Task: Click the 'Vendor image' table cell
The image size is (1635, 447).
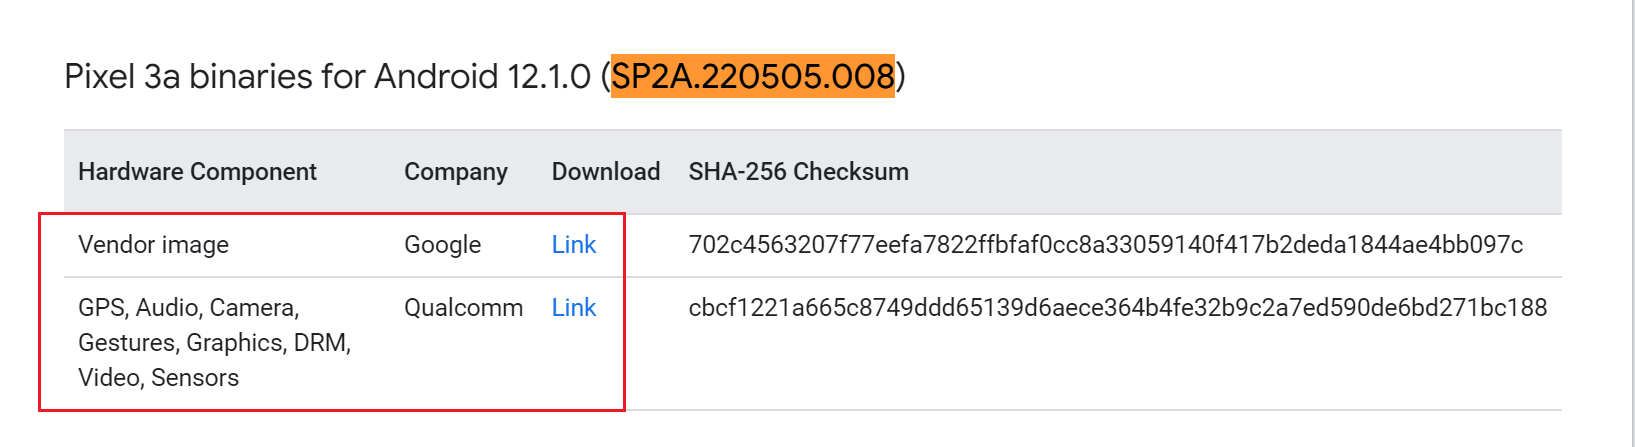Action: (x=153, y=245)
